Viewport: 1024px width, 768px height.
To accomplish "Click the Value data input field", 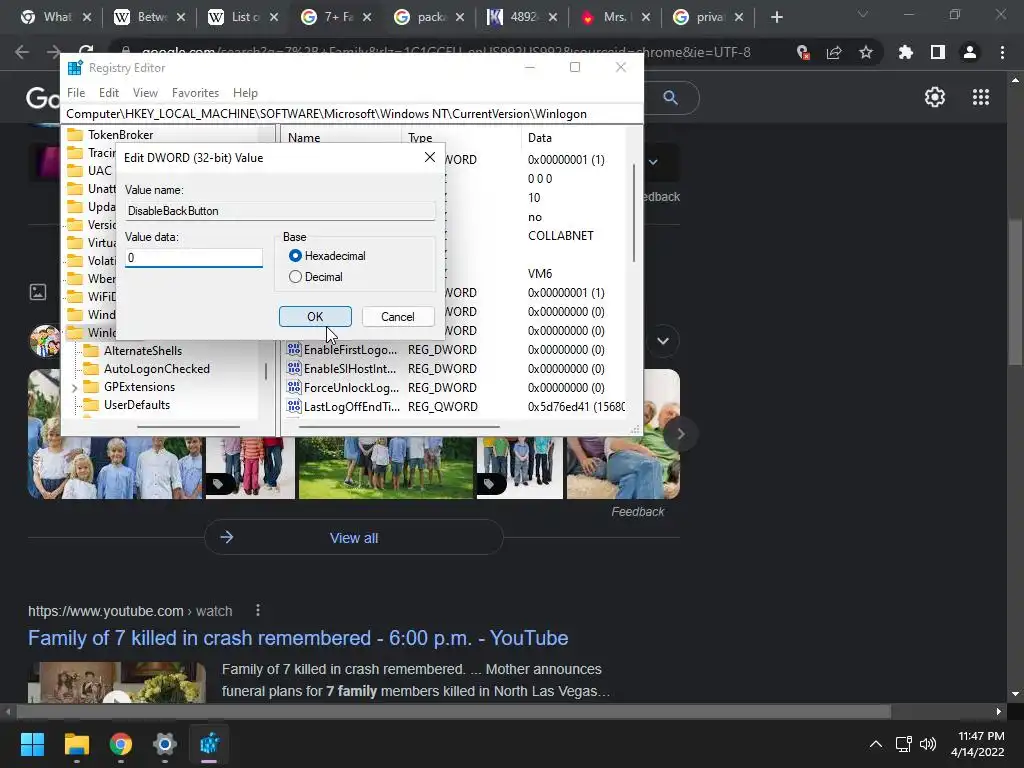I will [x=193, y=258].
